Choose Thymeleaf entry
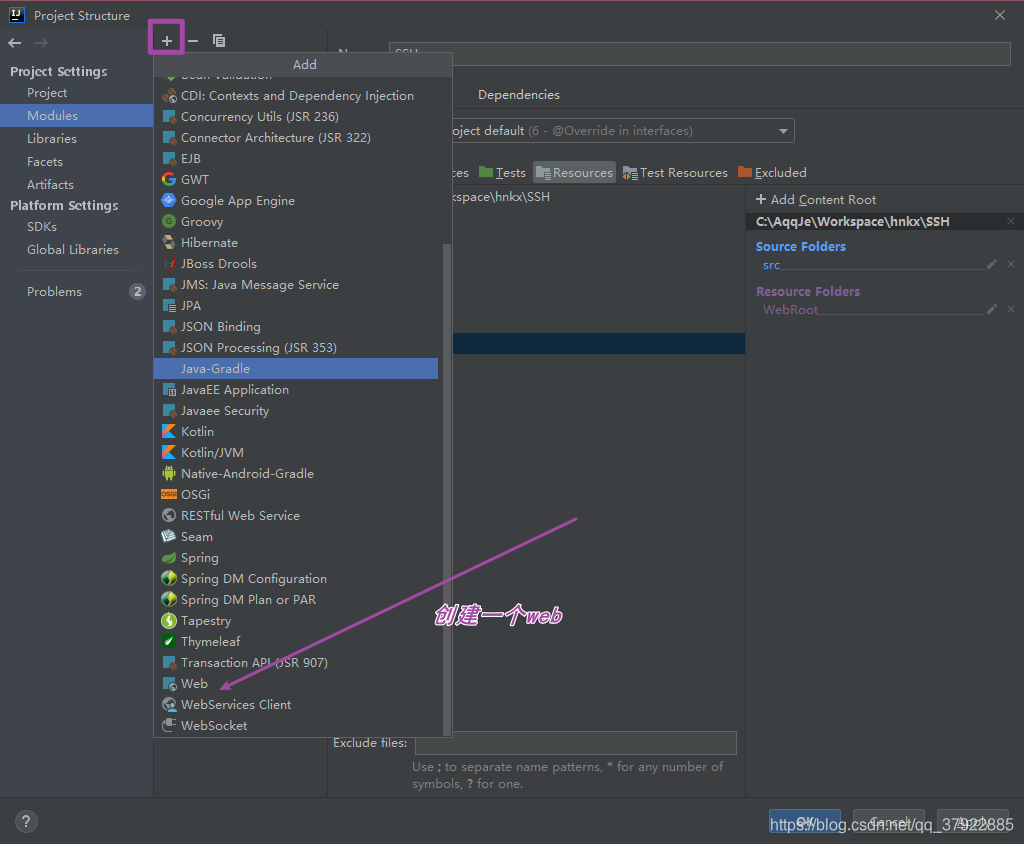The width and height of the screenshot is (1024, 844). click(296, 641)
